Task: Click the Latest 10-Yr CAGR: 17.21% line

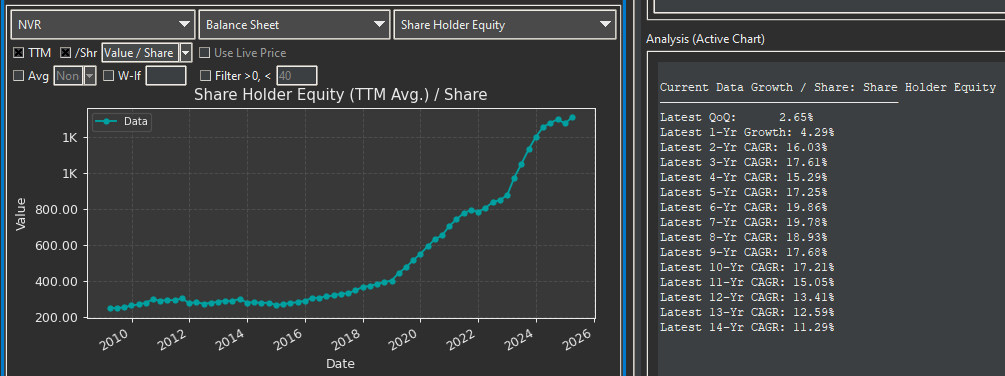Action: (747, 267)
